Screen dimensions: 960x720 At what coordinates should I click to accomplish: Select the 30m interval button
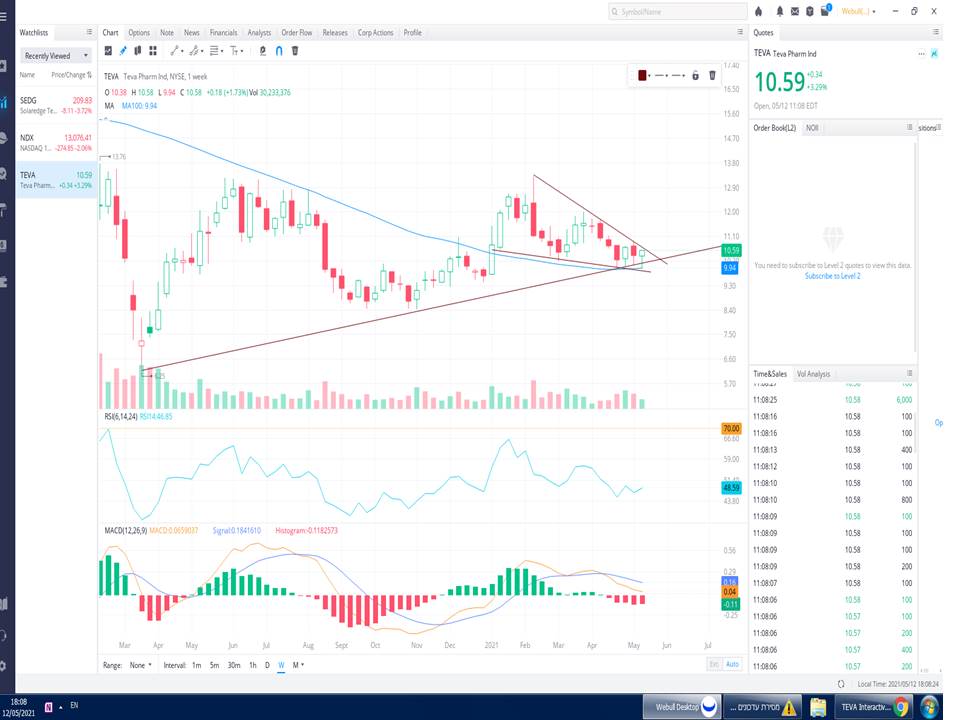(x=233, y=664)
